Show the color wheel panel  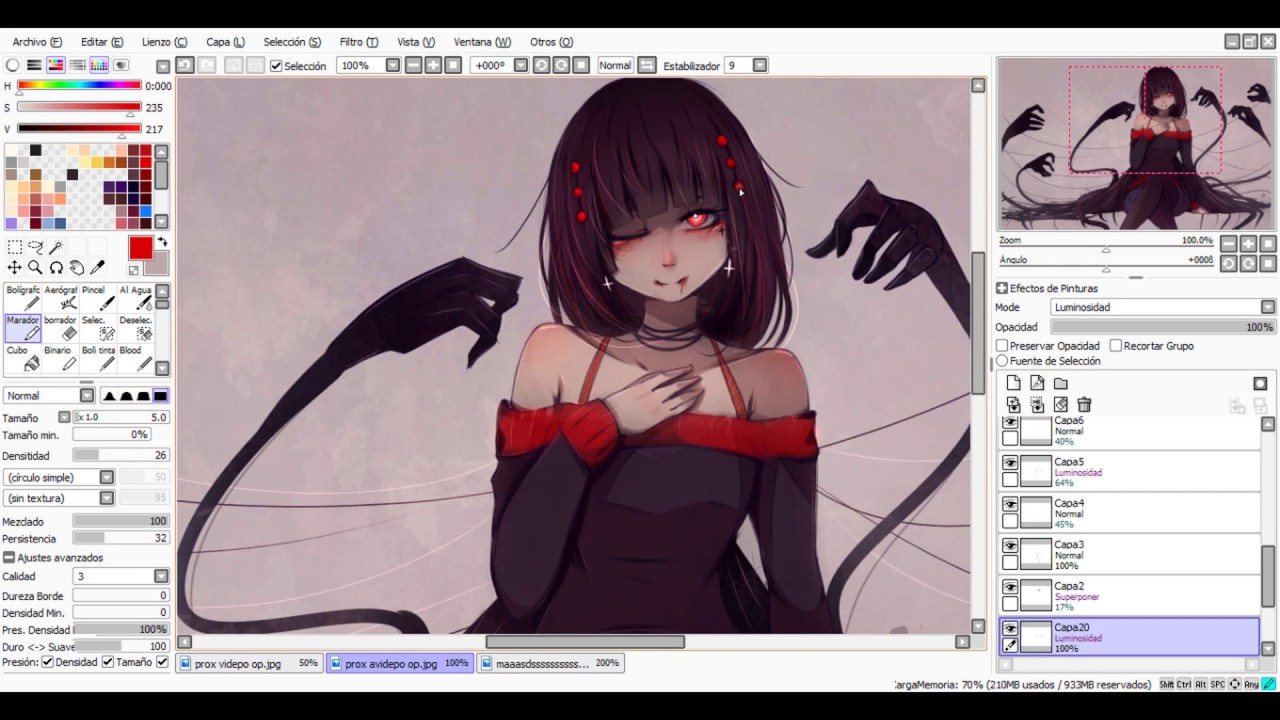[12, 65]
